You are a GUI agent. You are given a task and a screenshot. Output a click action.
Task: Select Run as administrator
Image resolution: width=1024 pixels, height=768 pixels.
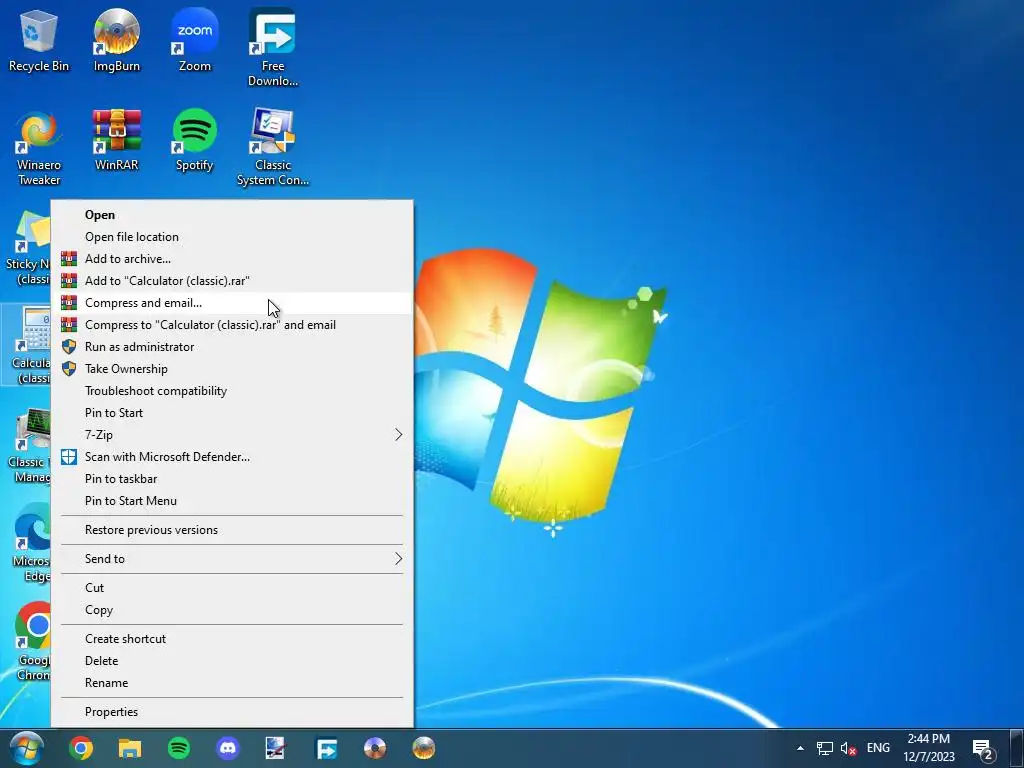click(232, 347)
